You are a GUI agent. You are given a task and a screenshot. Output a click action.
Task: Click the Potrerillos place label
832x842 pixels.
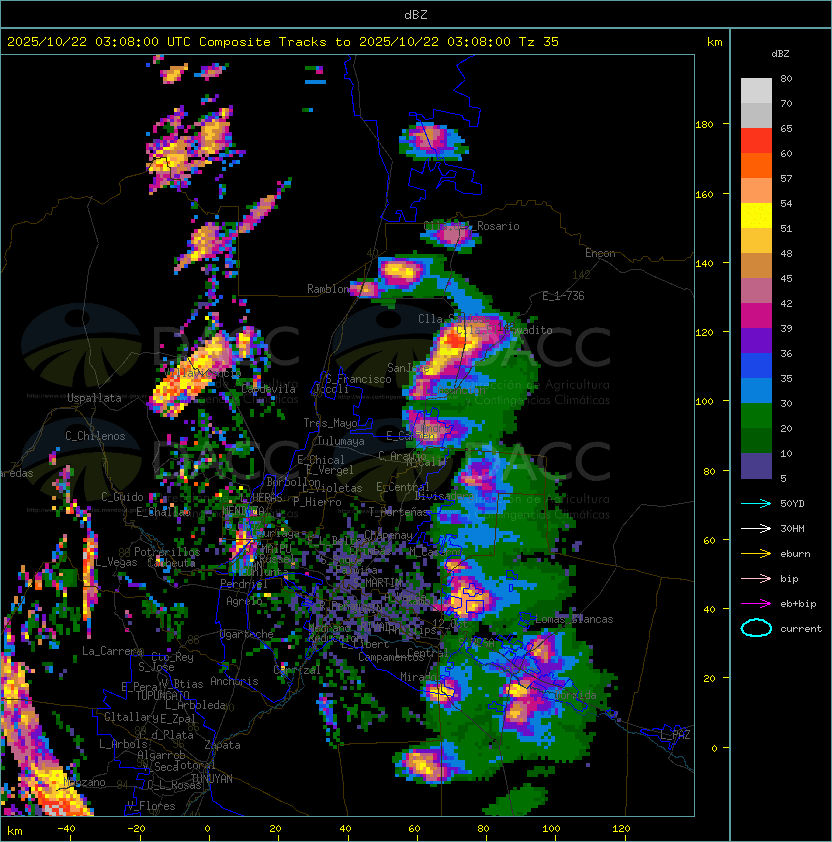(x=167, y=552)
